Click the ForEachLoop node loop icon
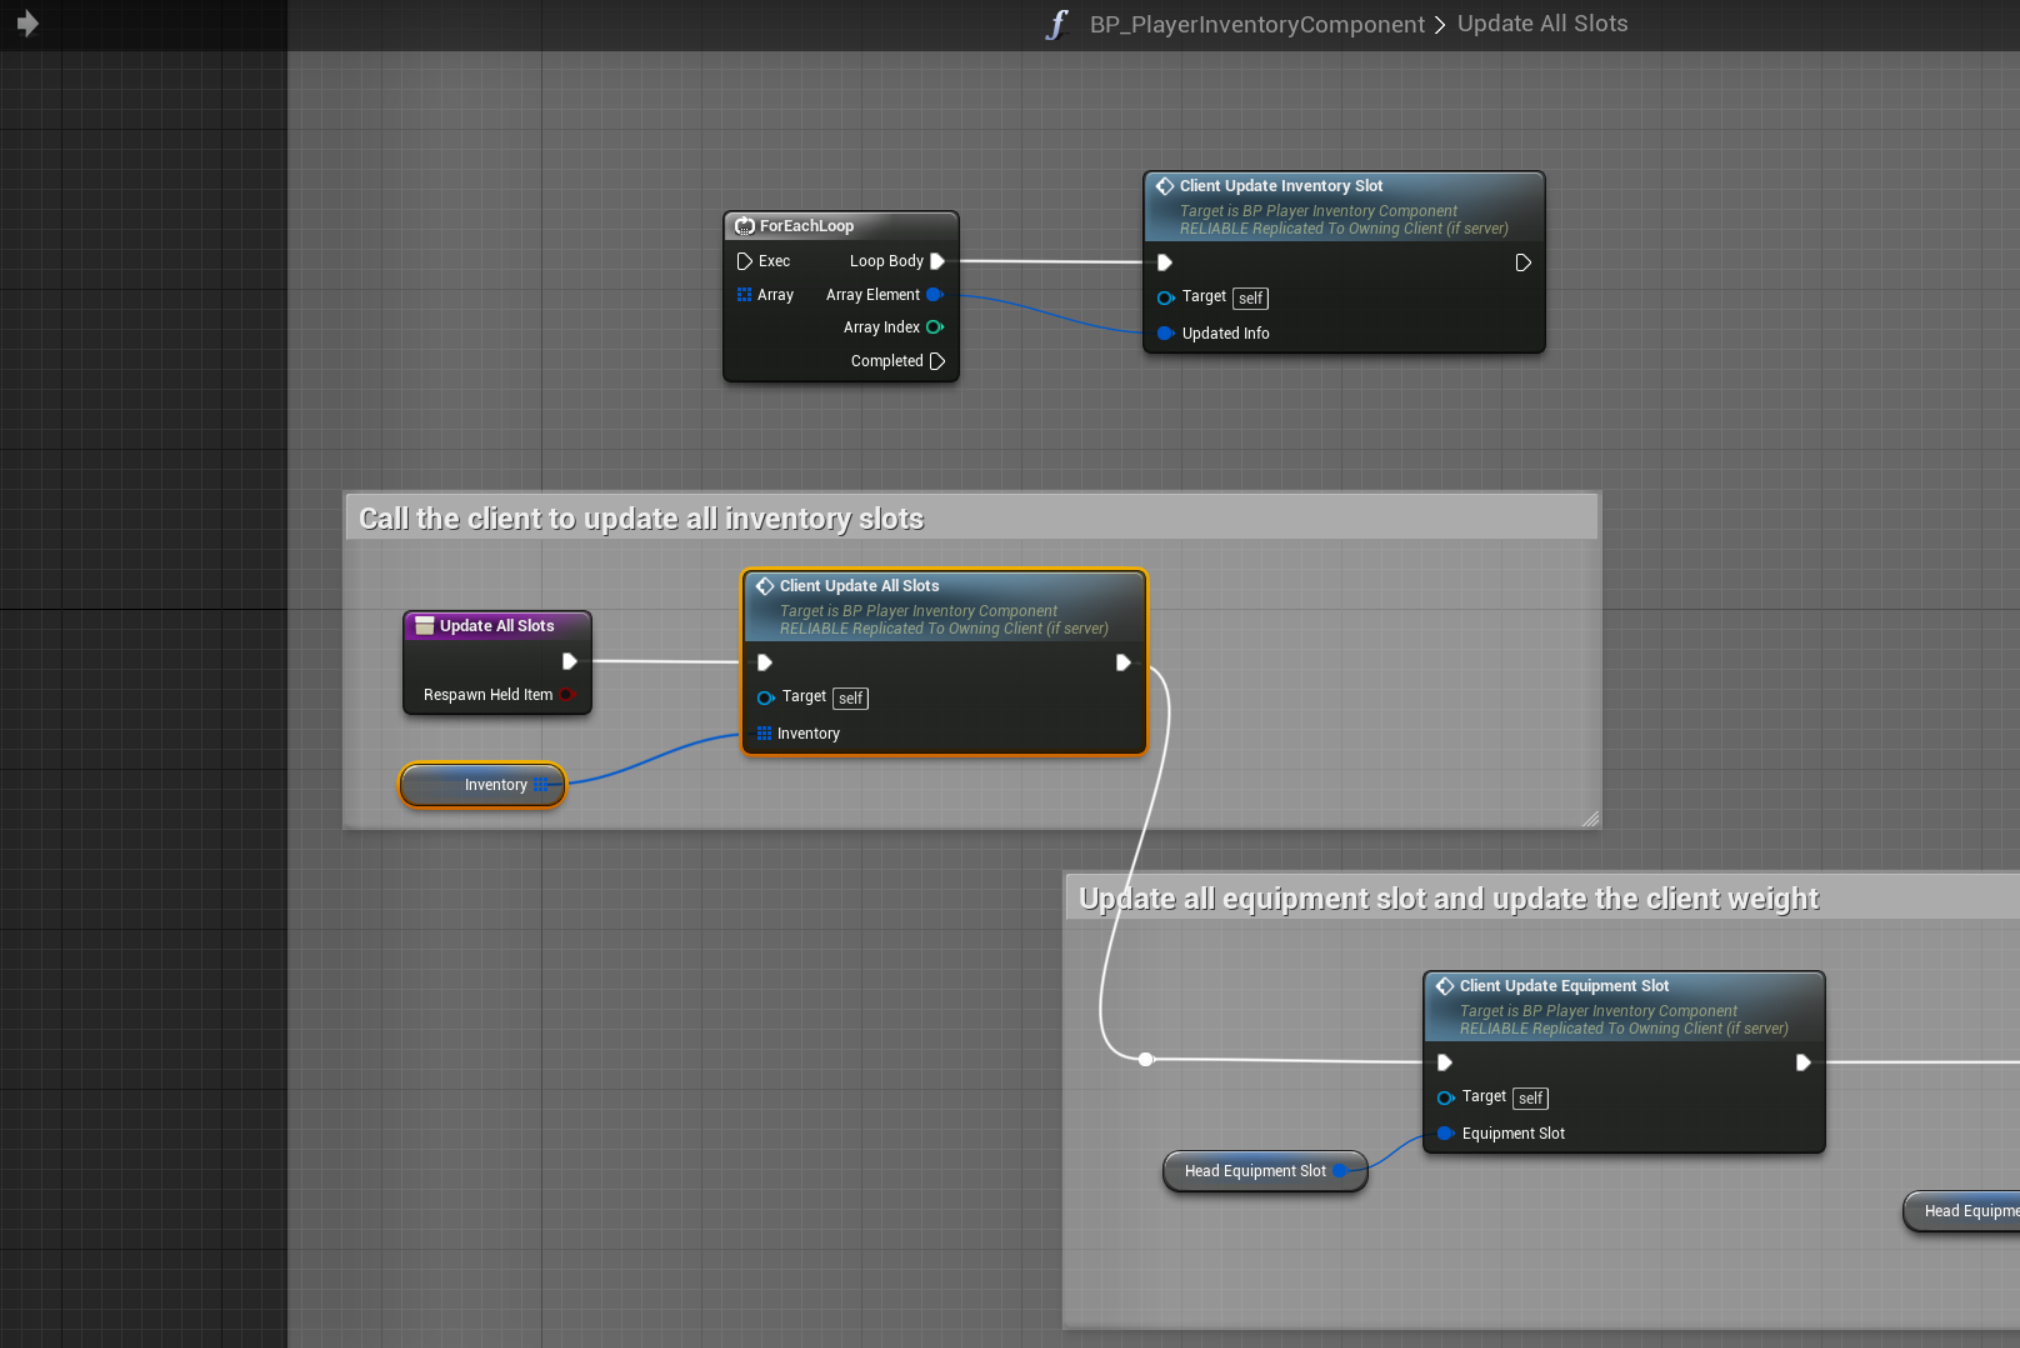Viewport: 2020px width, 1348px height. [x=744, y=226]
